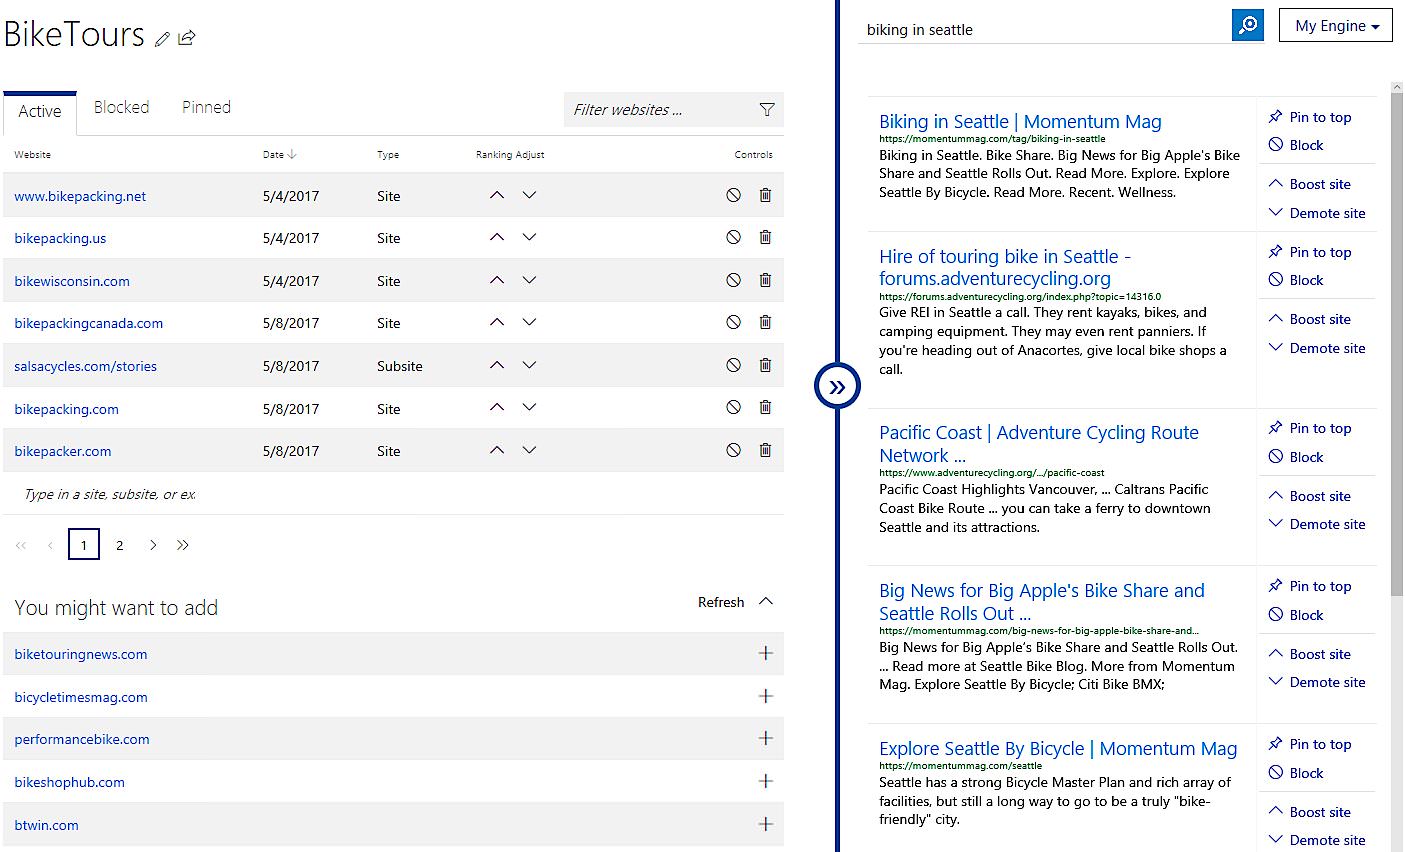1405x852 pixels.
Task: Delete salsacycles.com/stories subsite
Action: [765, 365]
